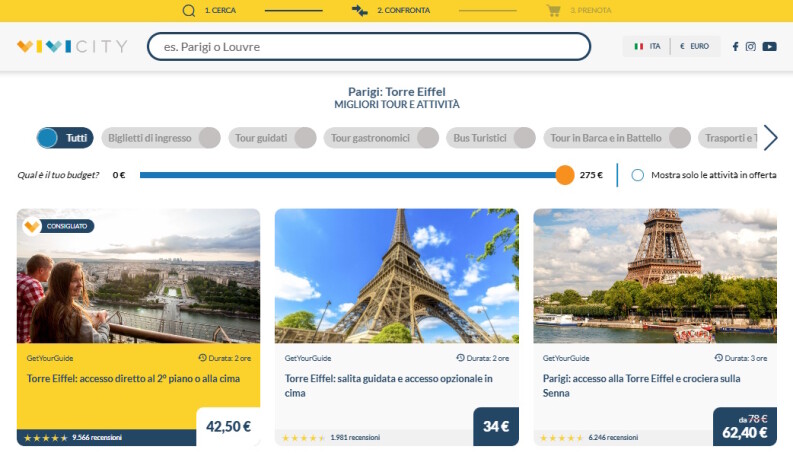Open the Instagram profile icon
Image resolution: width=793 pixels, height=456 pixels.
click(x=751, y=47)
